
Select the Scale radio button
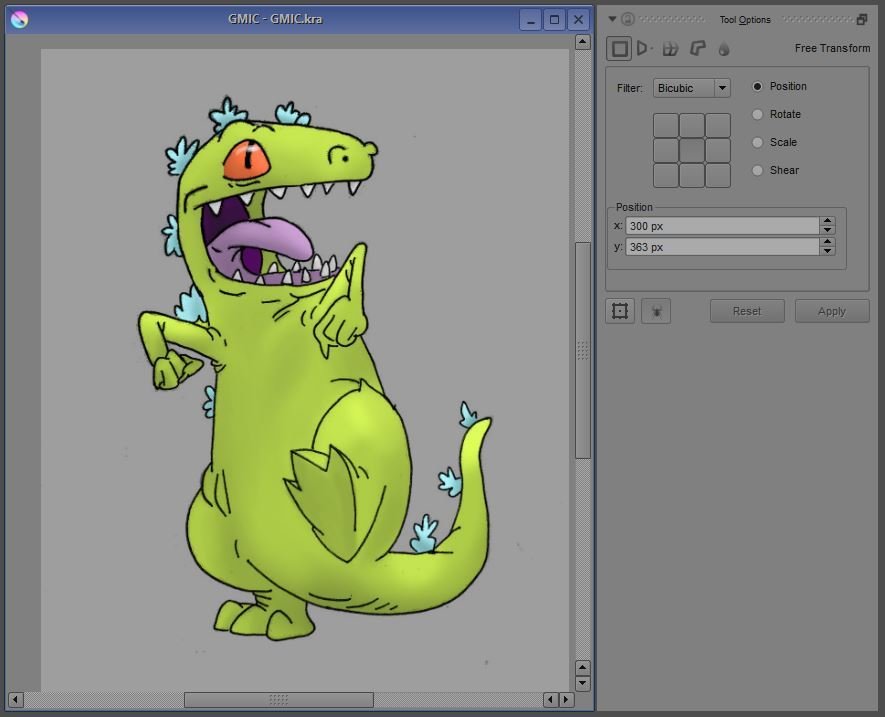click(757, 142)
